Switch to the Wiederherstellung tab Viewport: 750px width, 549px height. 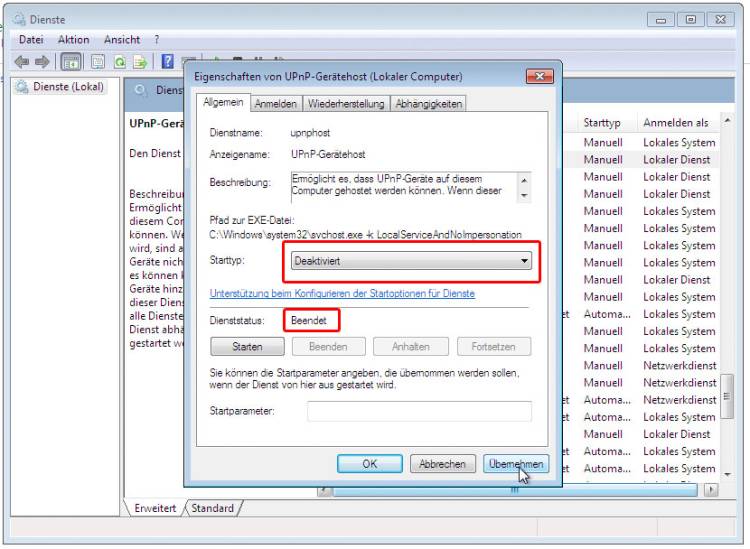pos(347,103)
